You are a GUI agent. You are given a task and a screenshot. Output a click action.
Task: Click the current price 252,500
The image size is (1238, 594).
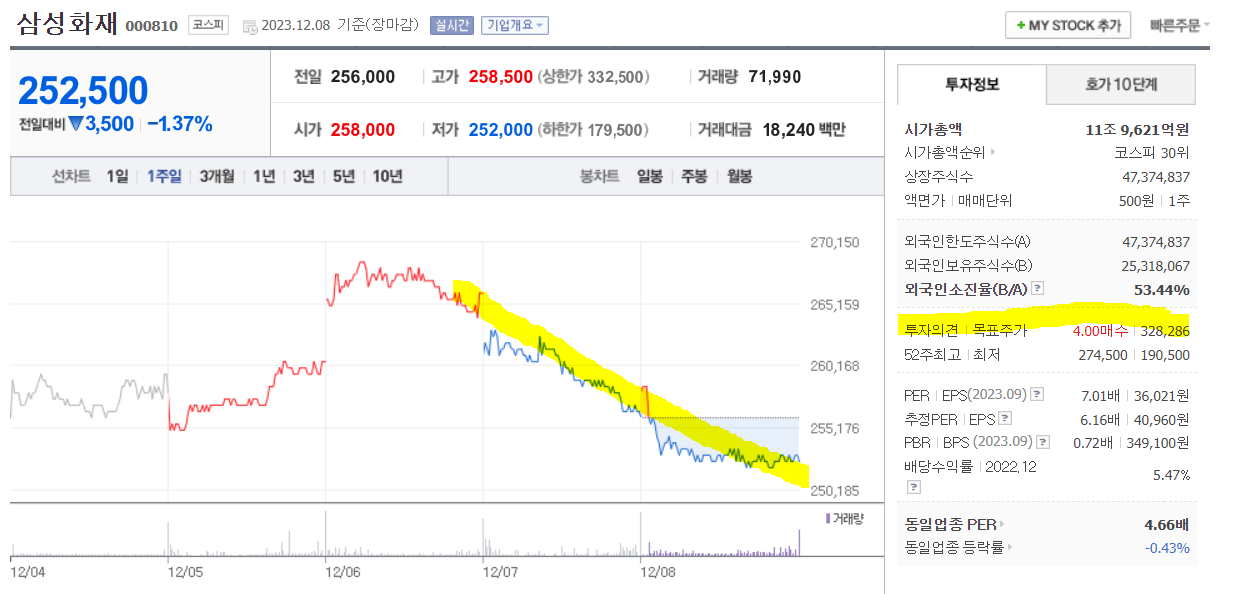pos(83,91)
